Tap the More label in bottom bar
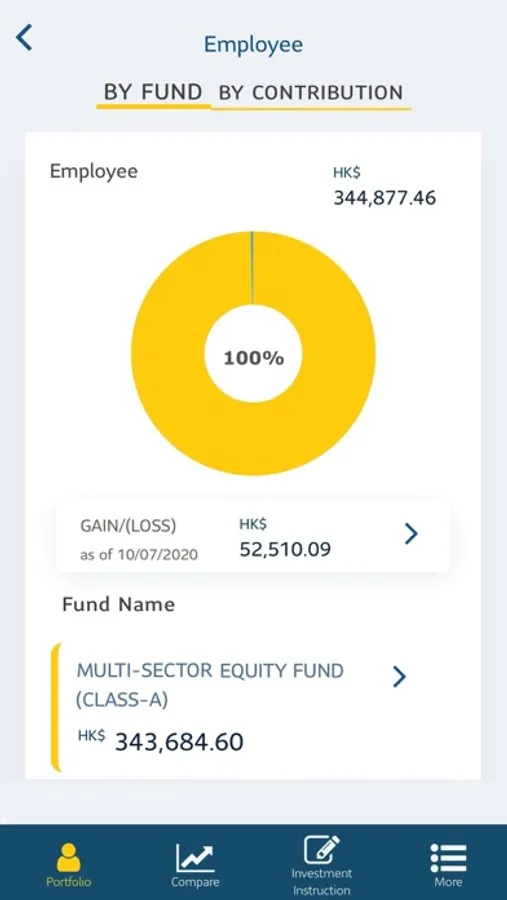The width and height of the screenshot is (507, 900). click(448, 882)
